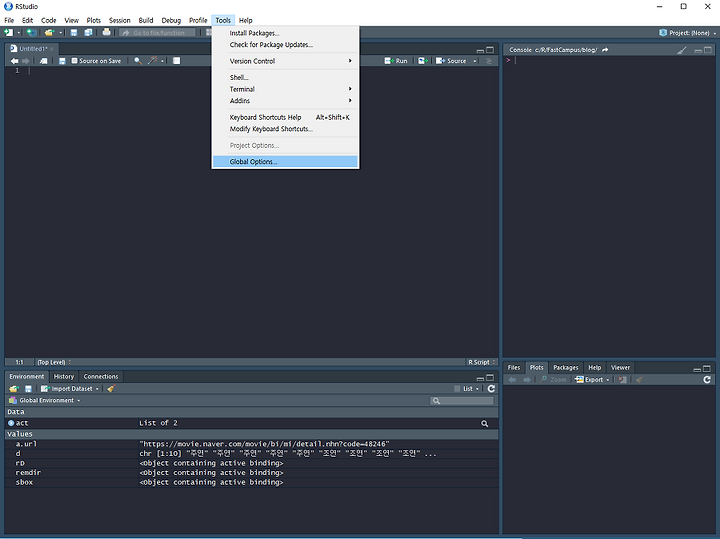Close the Untitled1 tab
This screenshot has width=720, height=539.
[52, 49]
